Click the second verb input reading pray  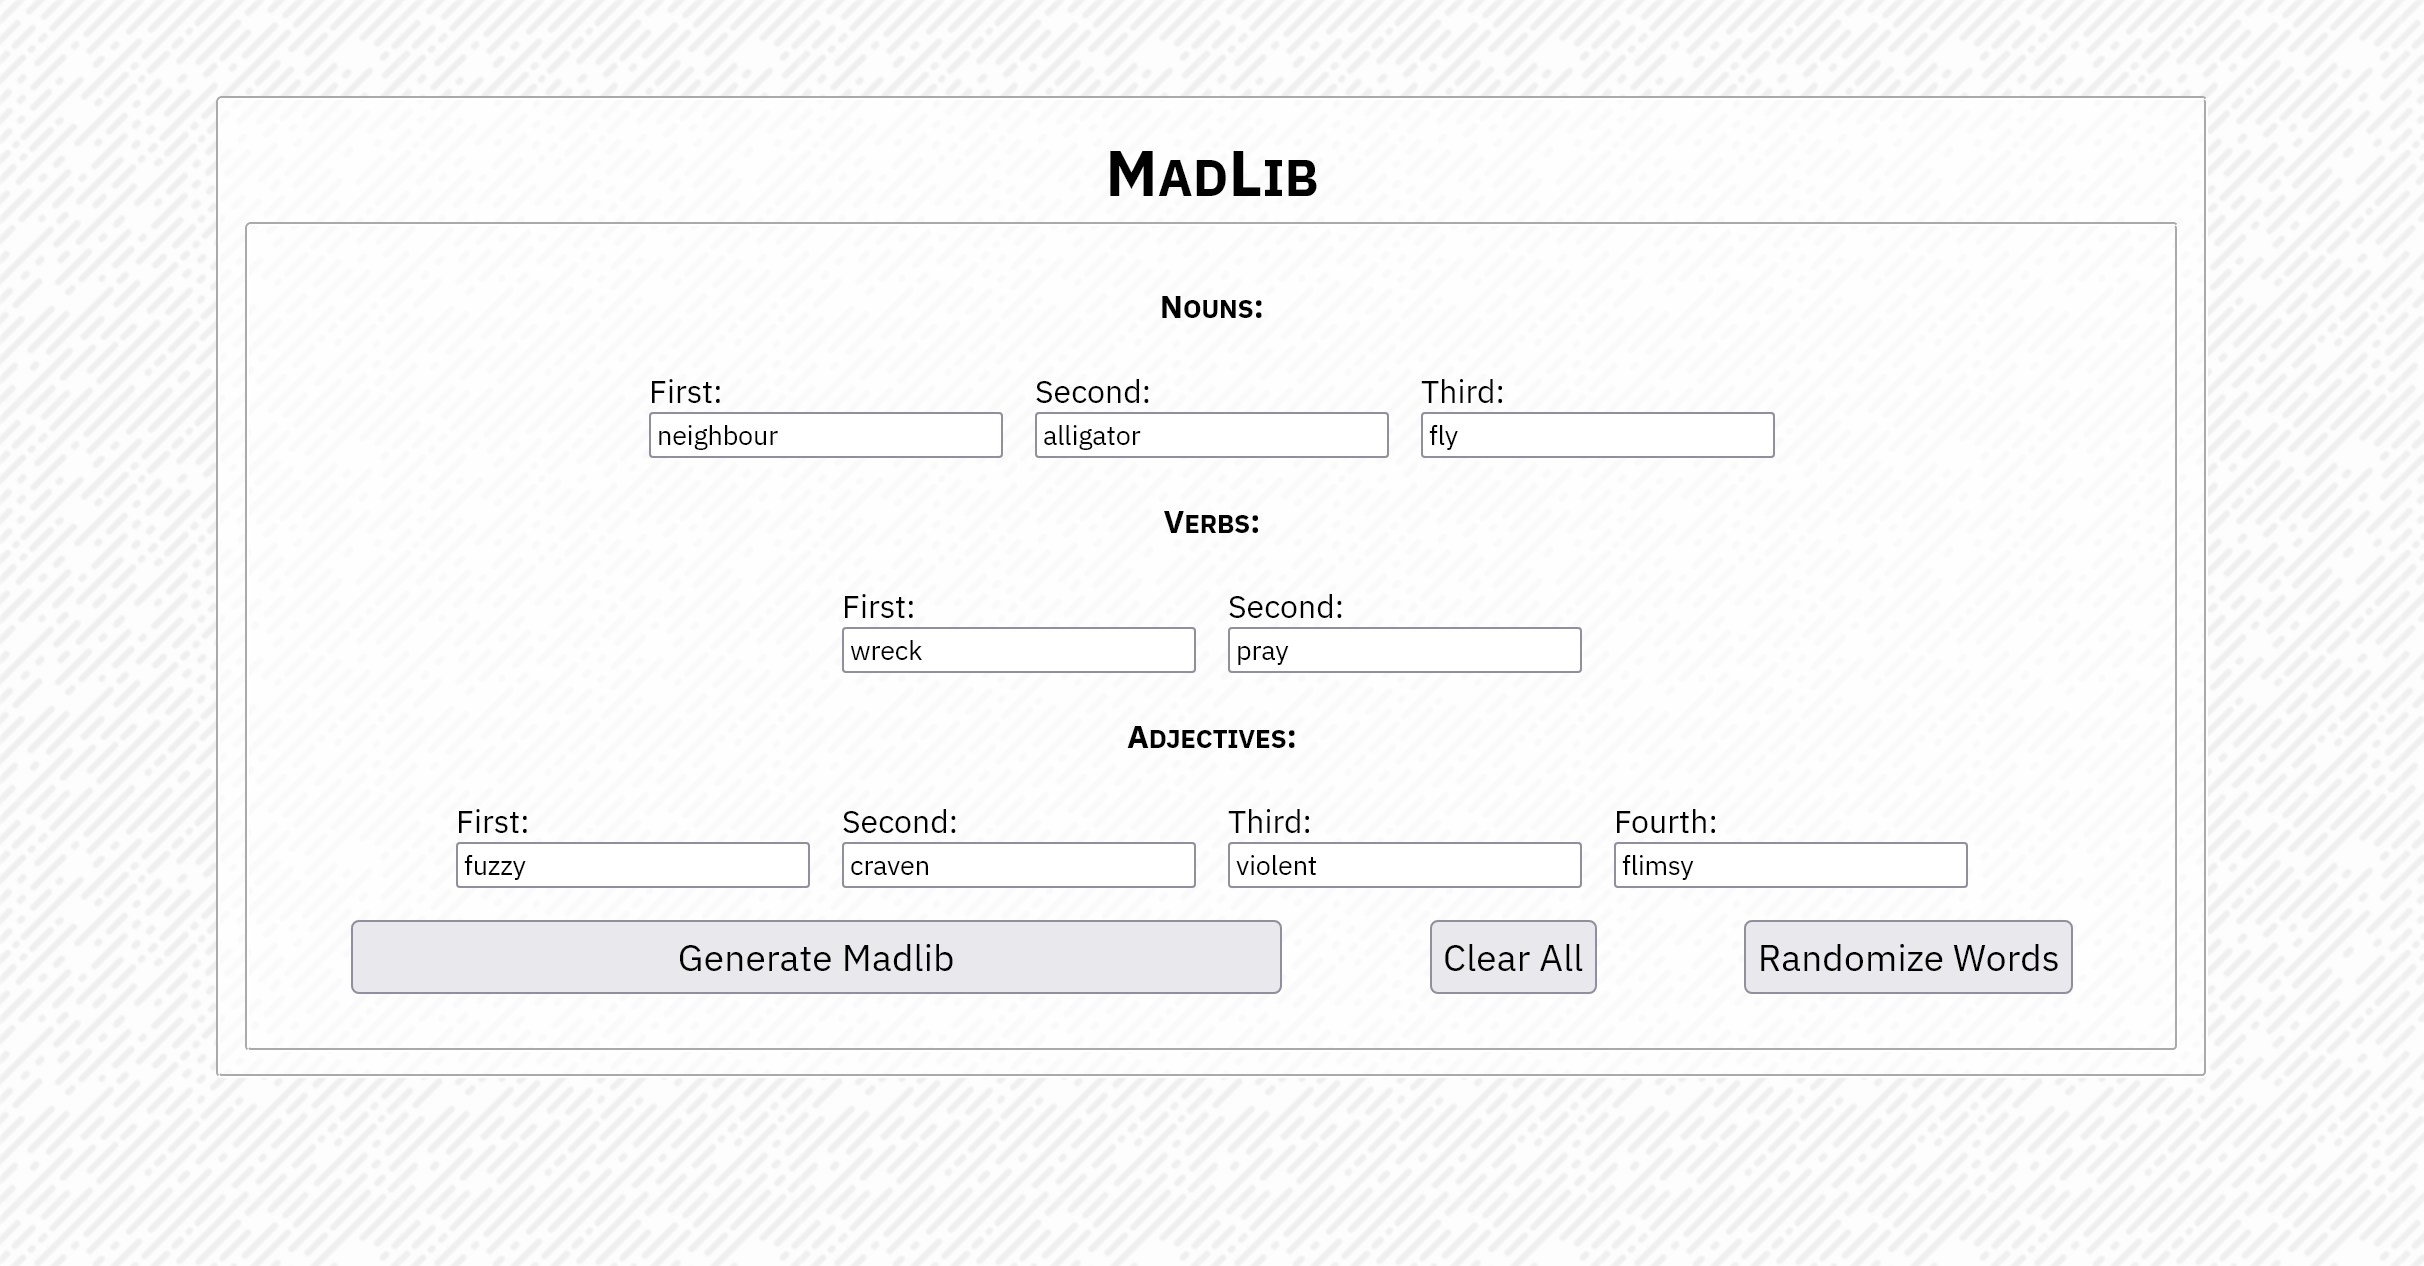point(1404,650)
